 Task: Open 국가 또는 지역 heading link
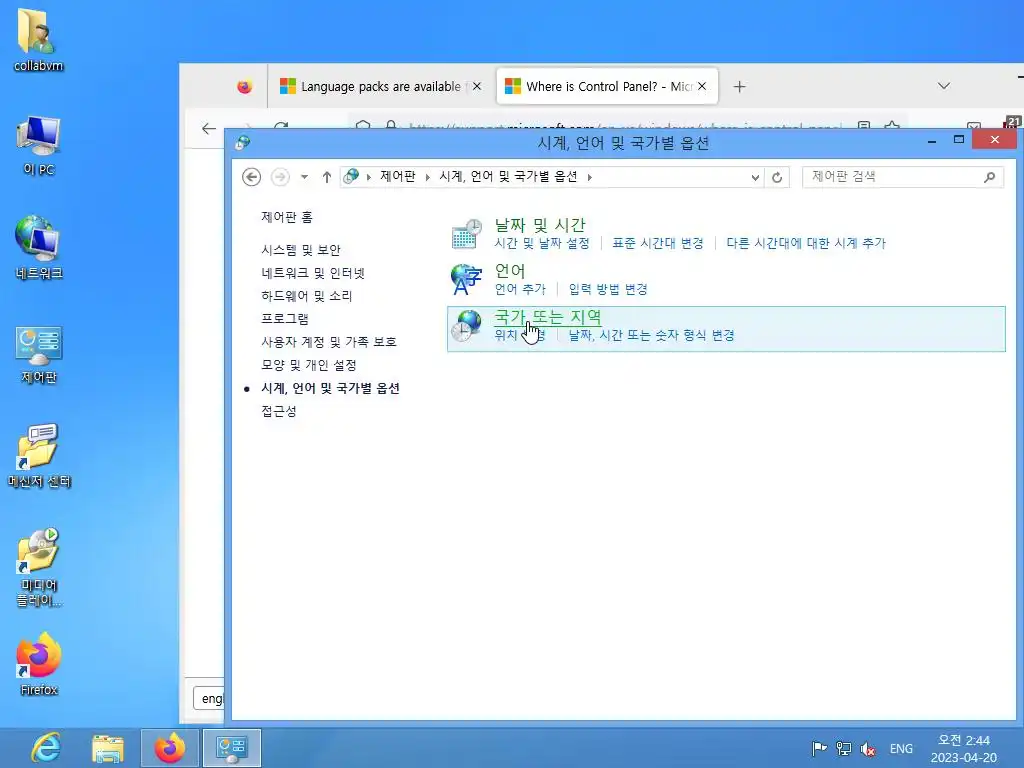tap(548, 317)
